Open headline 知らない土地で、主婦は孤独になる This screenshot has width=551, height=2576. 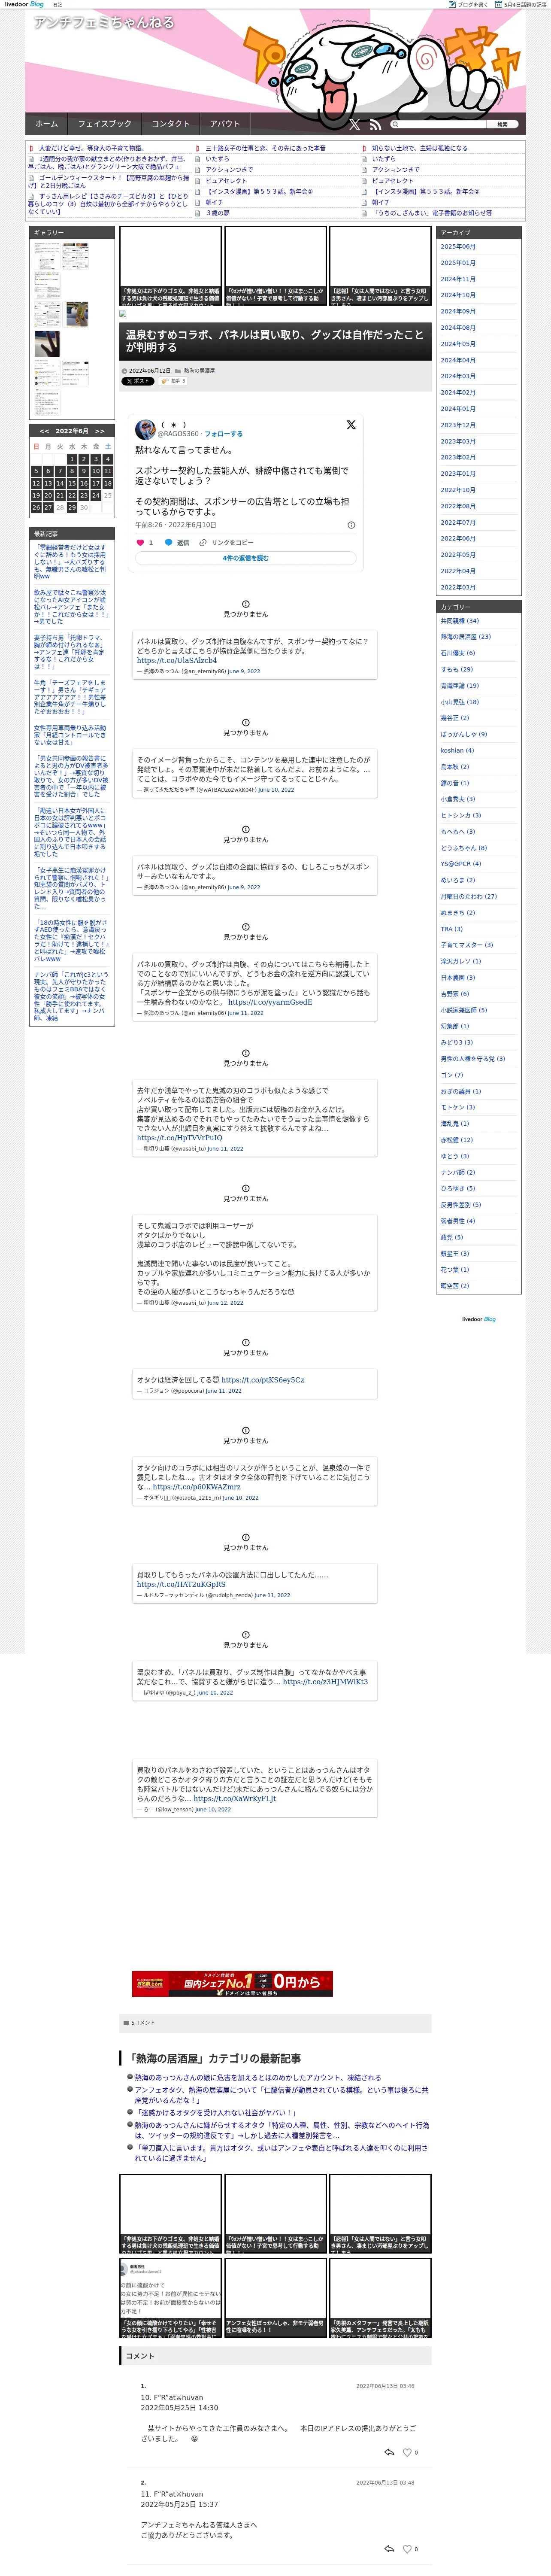pos(420,148)
